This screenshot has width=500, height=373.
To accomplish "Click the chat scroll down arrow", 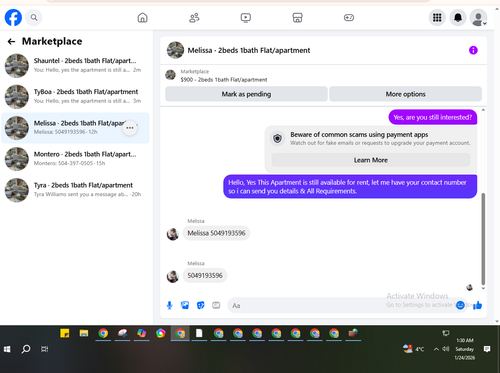I will [483, 288].
